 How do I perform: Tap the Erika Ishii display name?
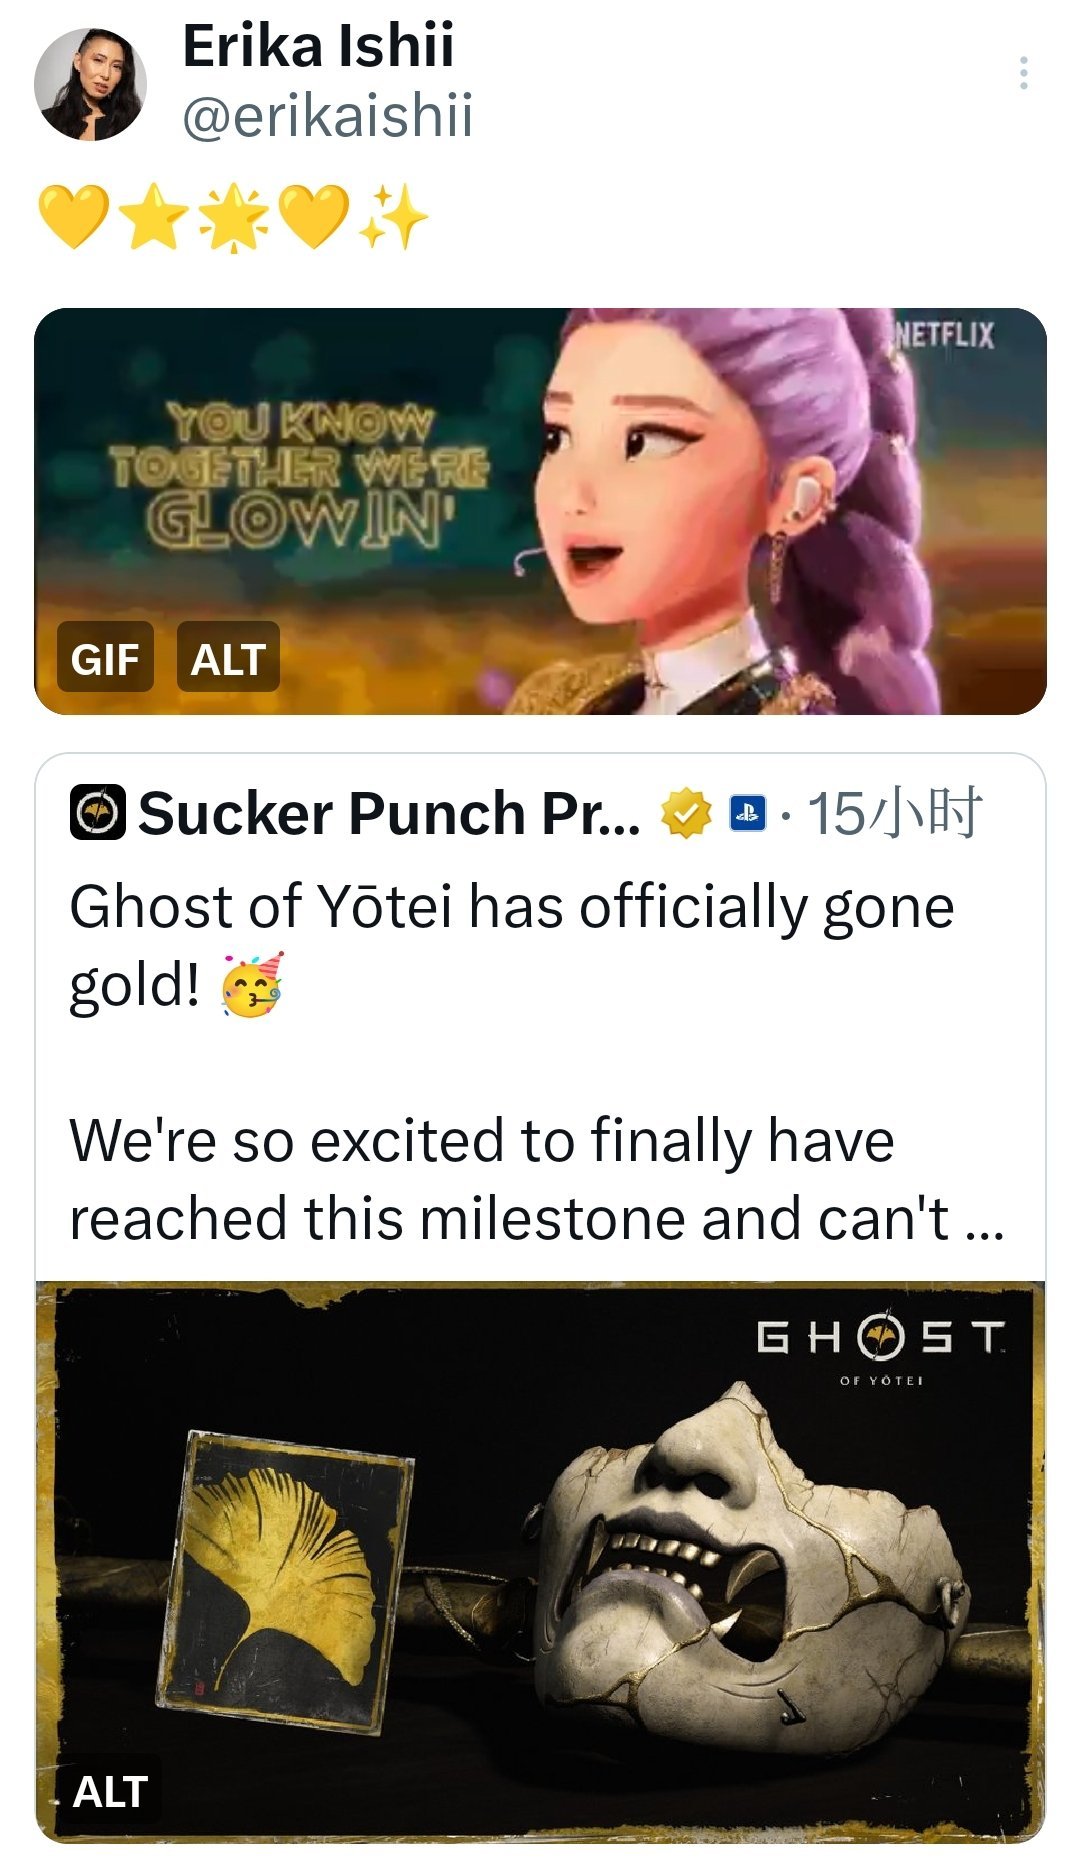point(318,46)
